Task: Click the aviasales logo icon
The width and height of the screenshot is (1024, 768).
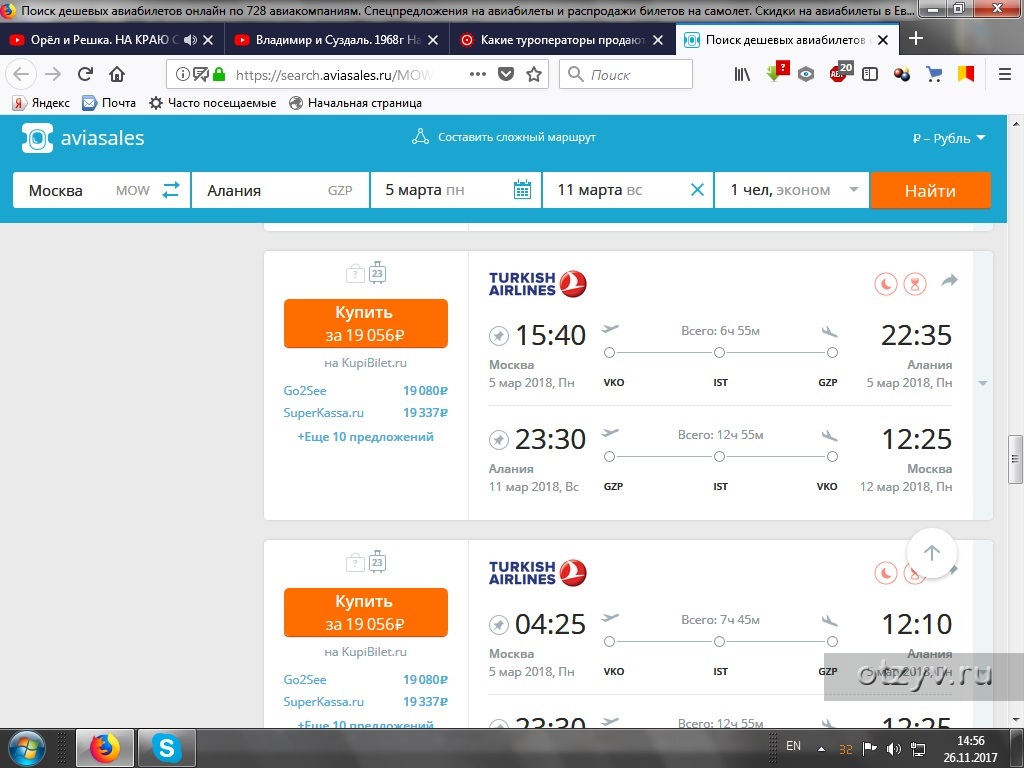Action: pos(37,138)
